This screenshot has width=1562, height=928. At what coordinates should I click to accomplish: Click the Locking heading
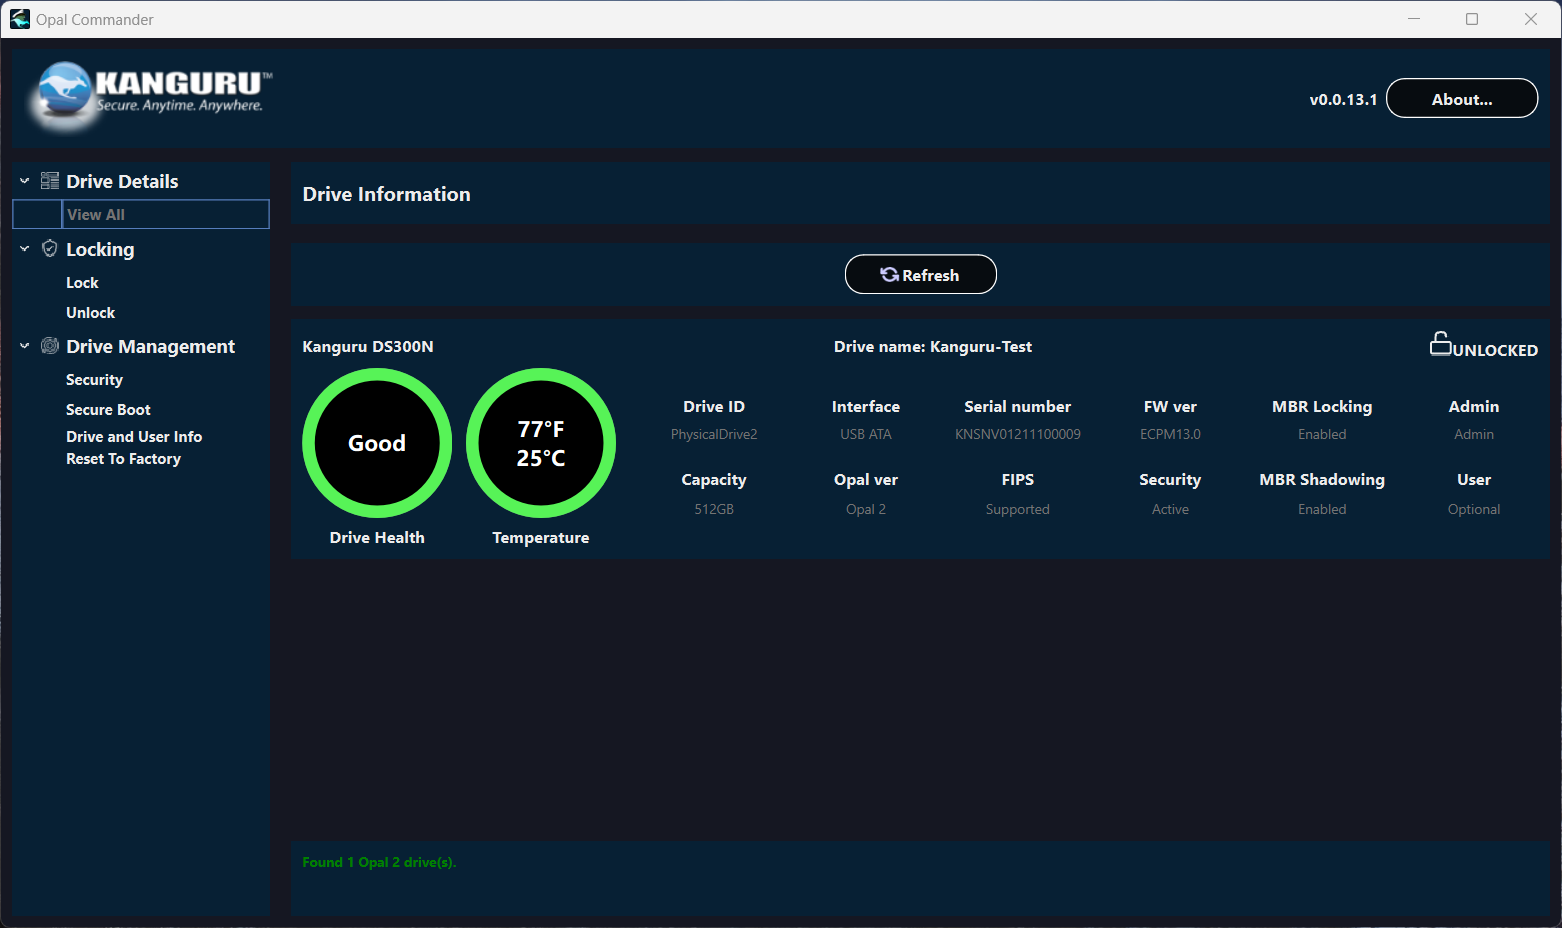tap(100, 249)
